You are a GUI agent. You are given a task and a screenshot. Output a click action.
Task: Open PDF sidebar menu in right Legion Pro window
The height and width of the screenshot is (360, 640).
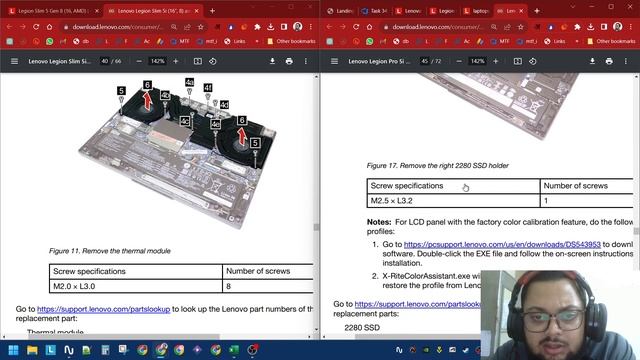[x=334, y=61]
